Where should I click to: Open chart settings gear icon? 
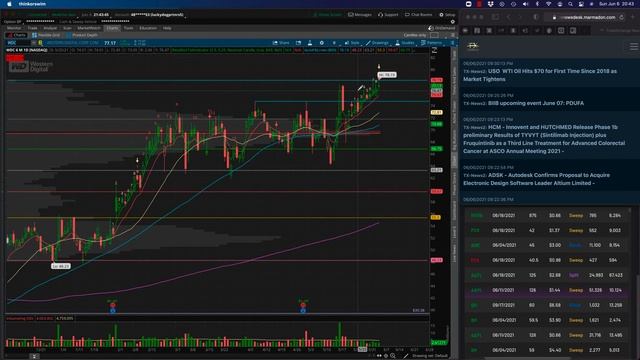pyautogui.click(x=322, y=42)
